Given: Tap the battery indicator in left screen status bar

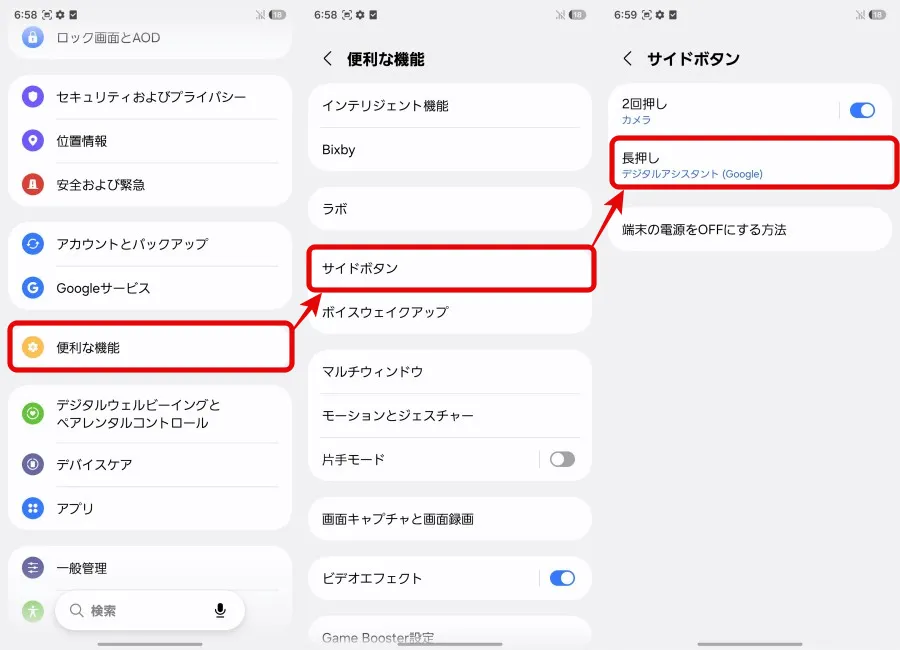Looking at the screenshot, I should [x=277, y=15].
